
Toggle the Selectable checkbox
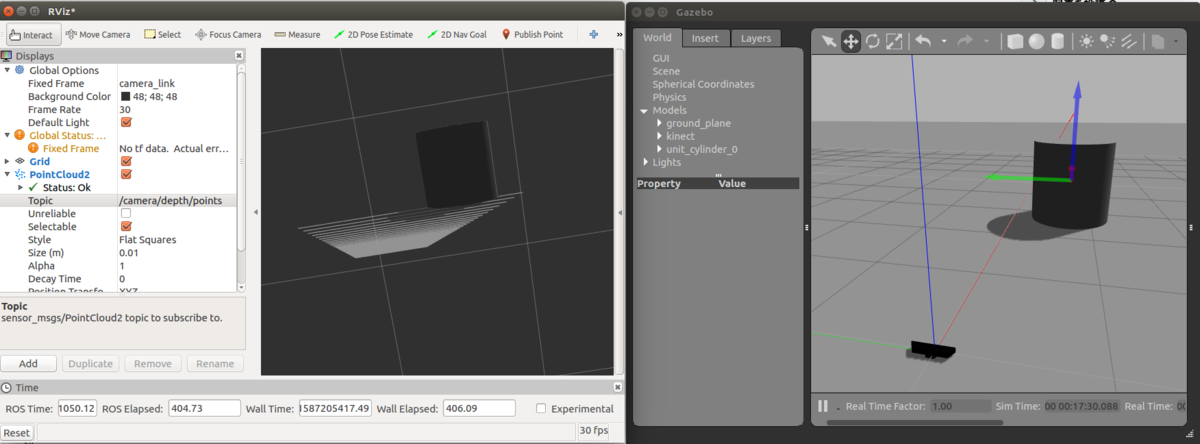126,226
